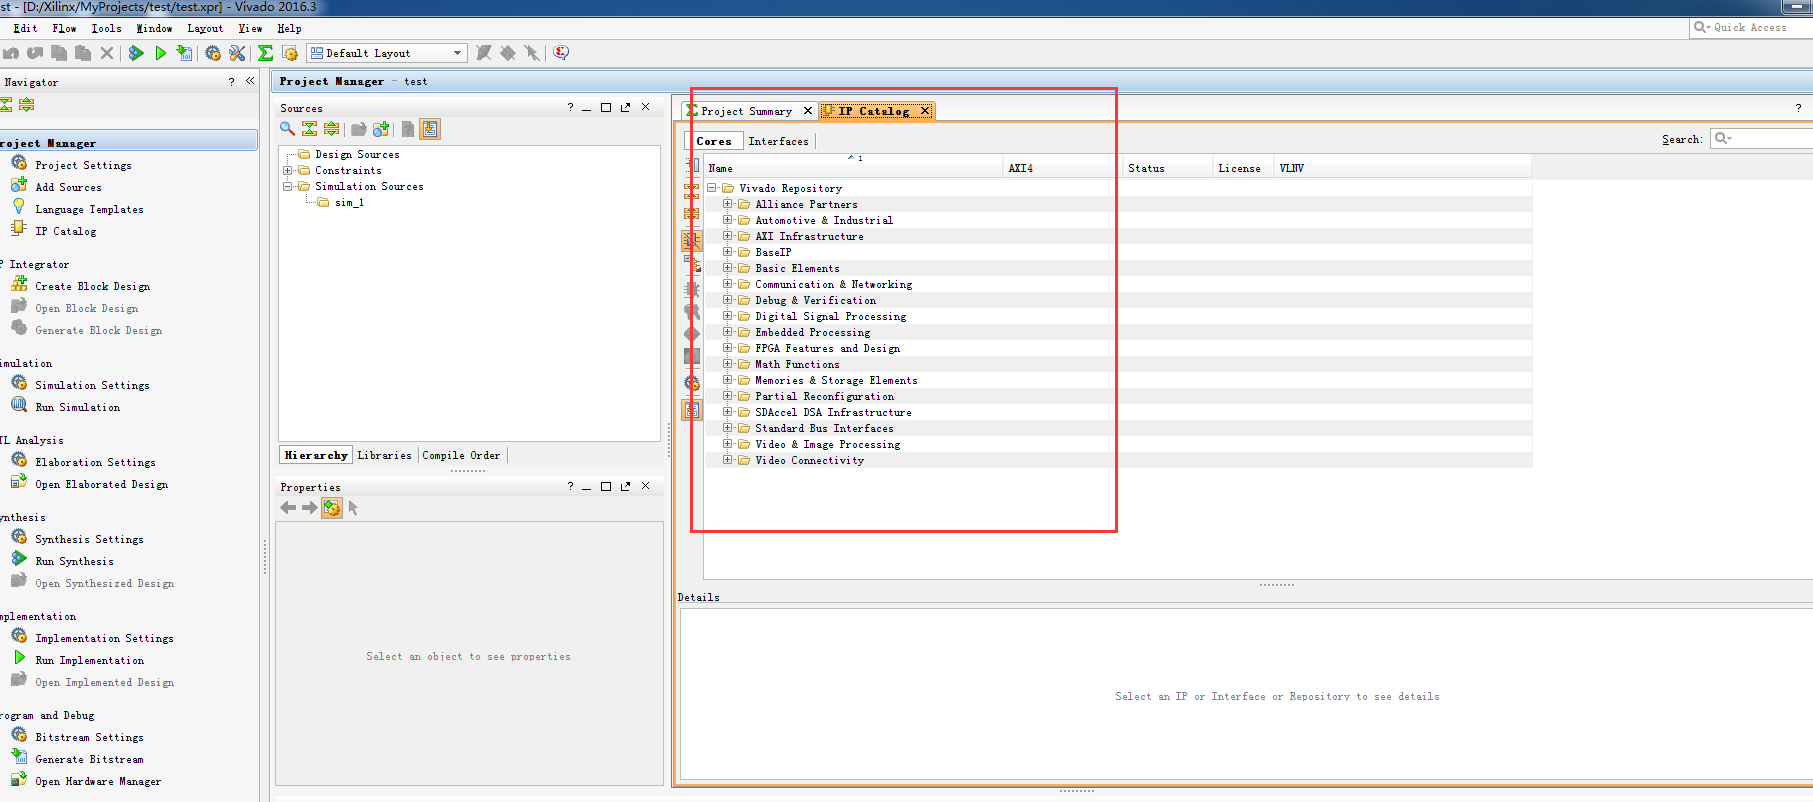Open Project Settings gear icon in toolbar
This screenshot has height=802, width=1813.
[212, 53]
